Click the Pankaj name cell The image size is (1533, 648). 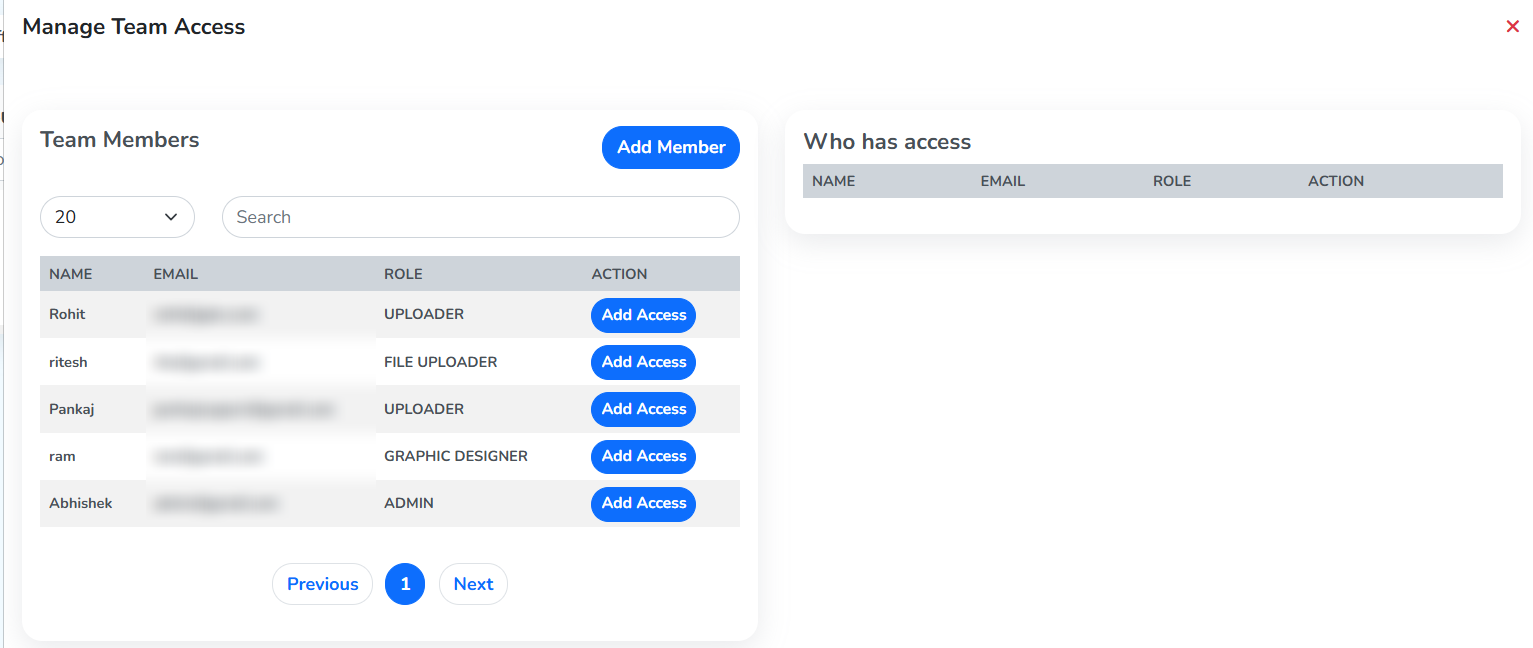72,409
